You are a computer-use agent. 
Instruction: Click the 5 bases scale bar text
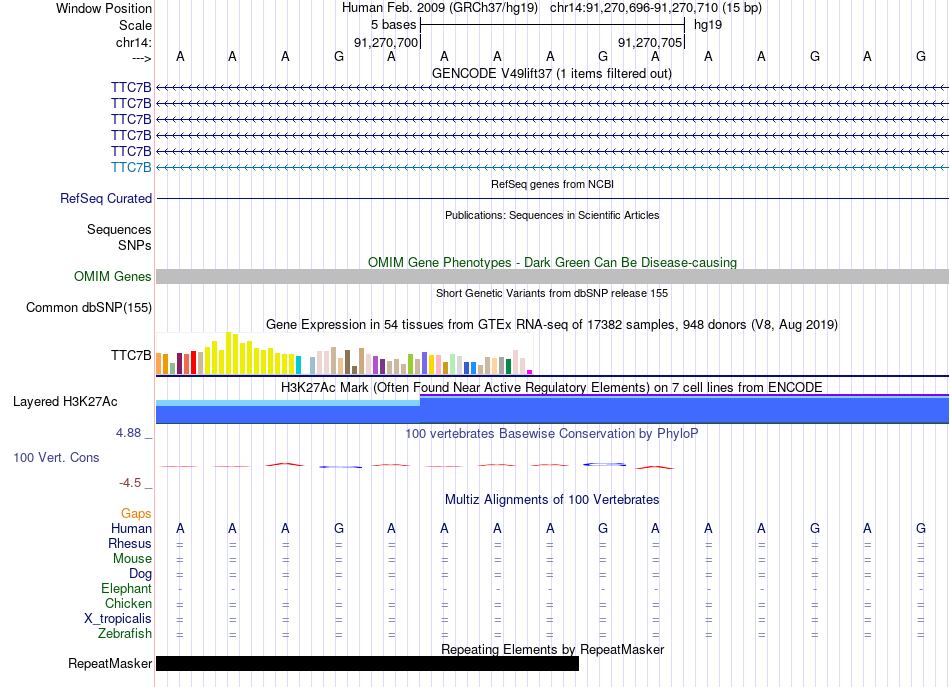point(394,25)
